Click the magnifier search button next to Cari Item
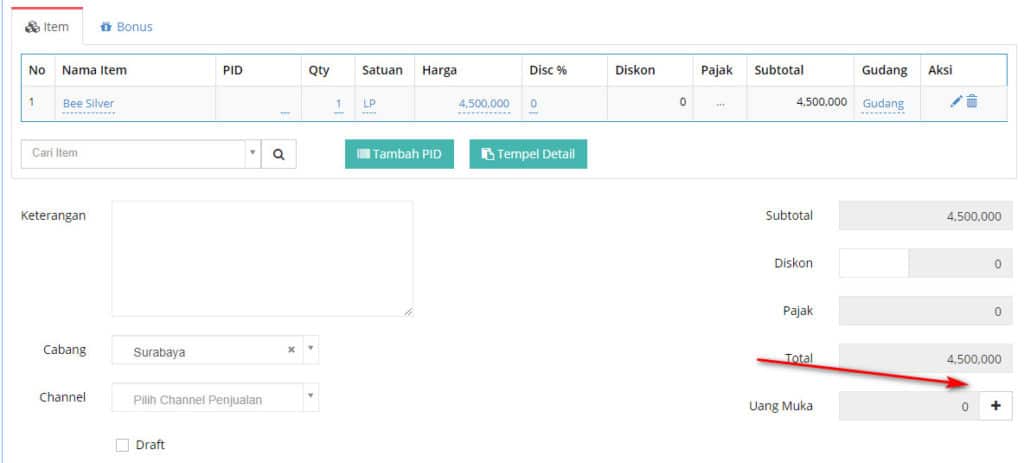This screenshot has width=1024, height=463. pyautogui.click(x=279, y=154)
